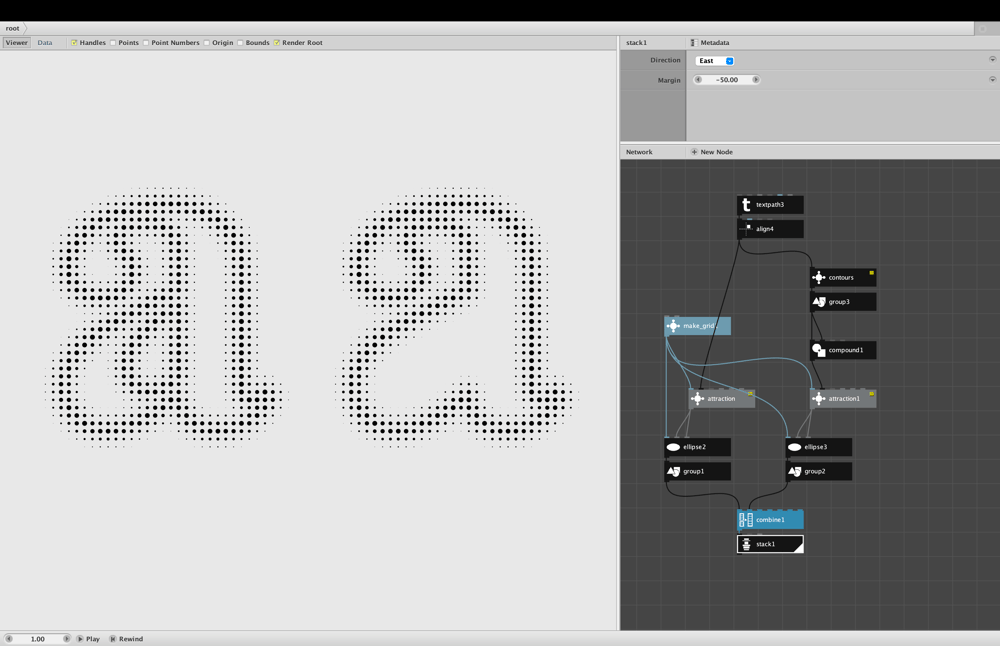Select the group2 node icon
Viewport: 1000px width, 646px height.
pyautogui.click(x=794, y=471)
